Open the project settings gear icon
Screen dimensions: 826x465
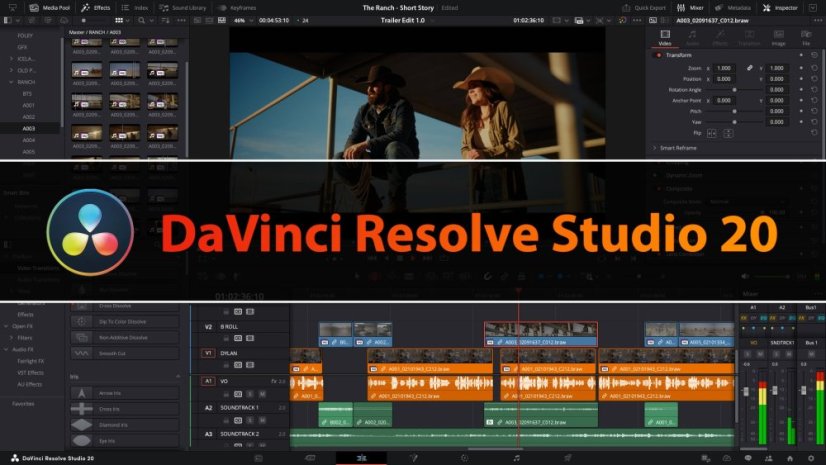point(811,458)
